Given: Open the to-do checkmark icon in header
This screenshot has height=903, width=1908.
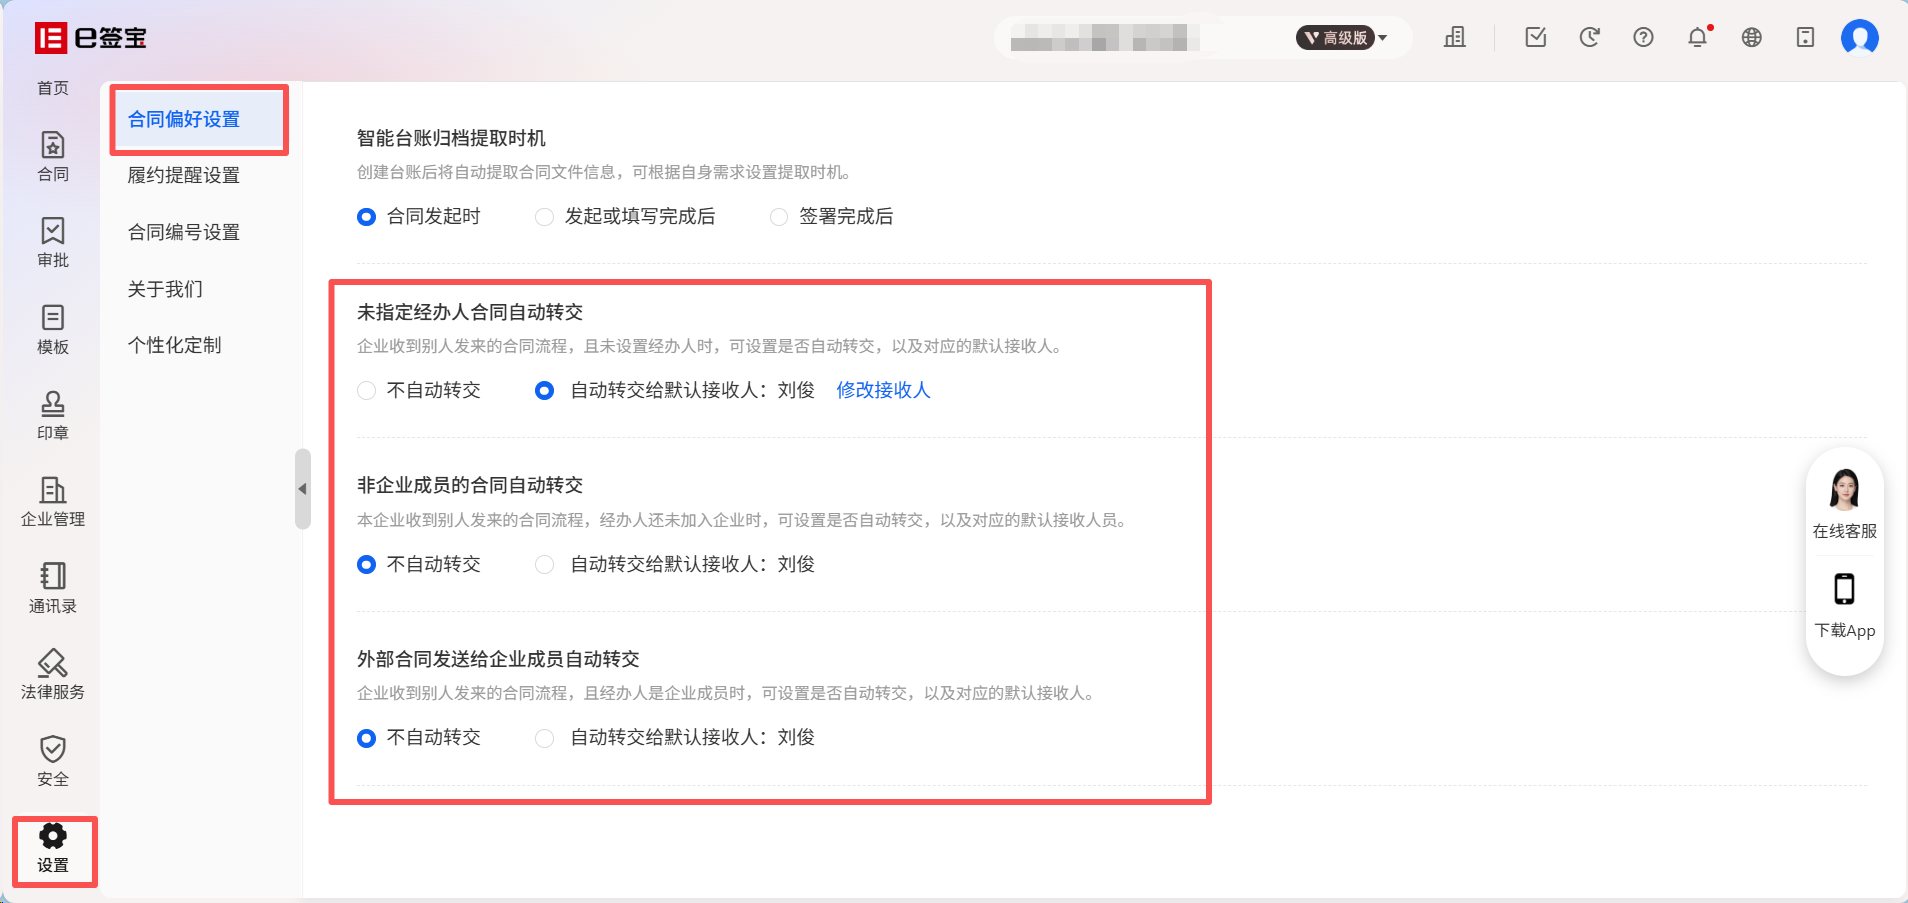Looking at the screenshot, I should tap(1536, 38).
